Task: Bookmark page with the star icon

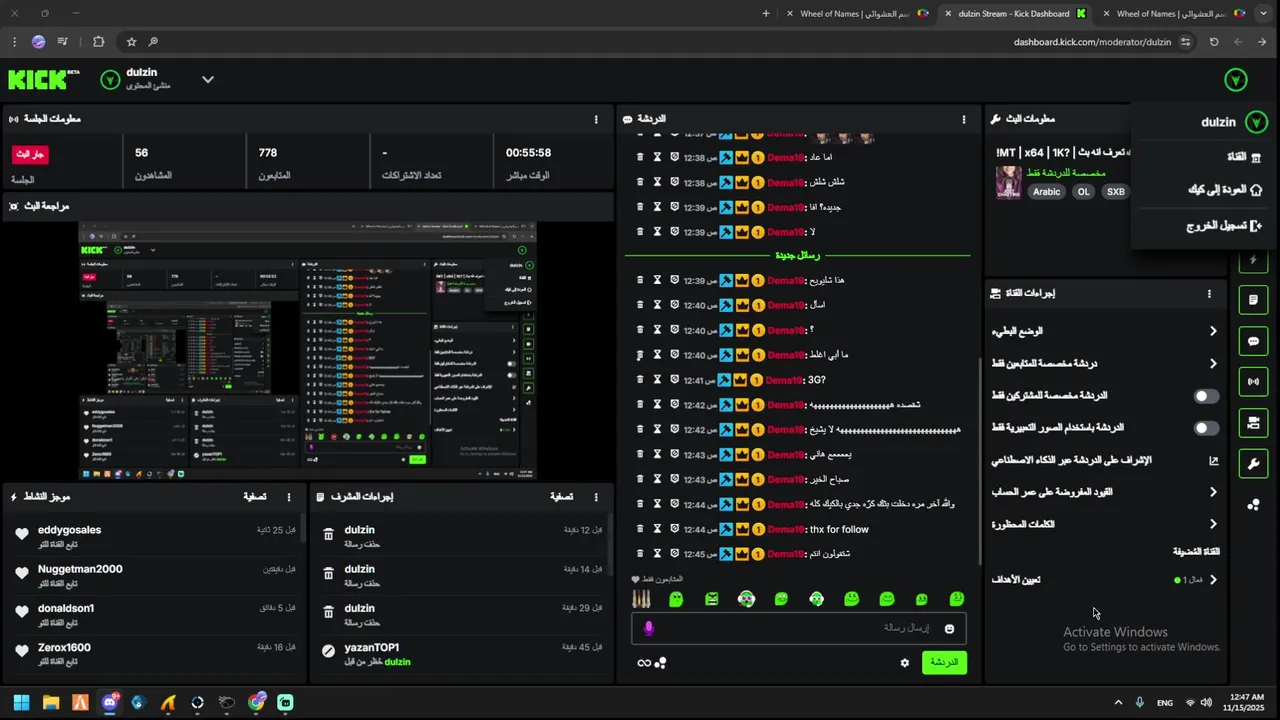Action: pos(131,42)
